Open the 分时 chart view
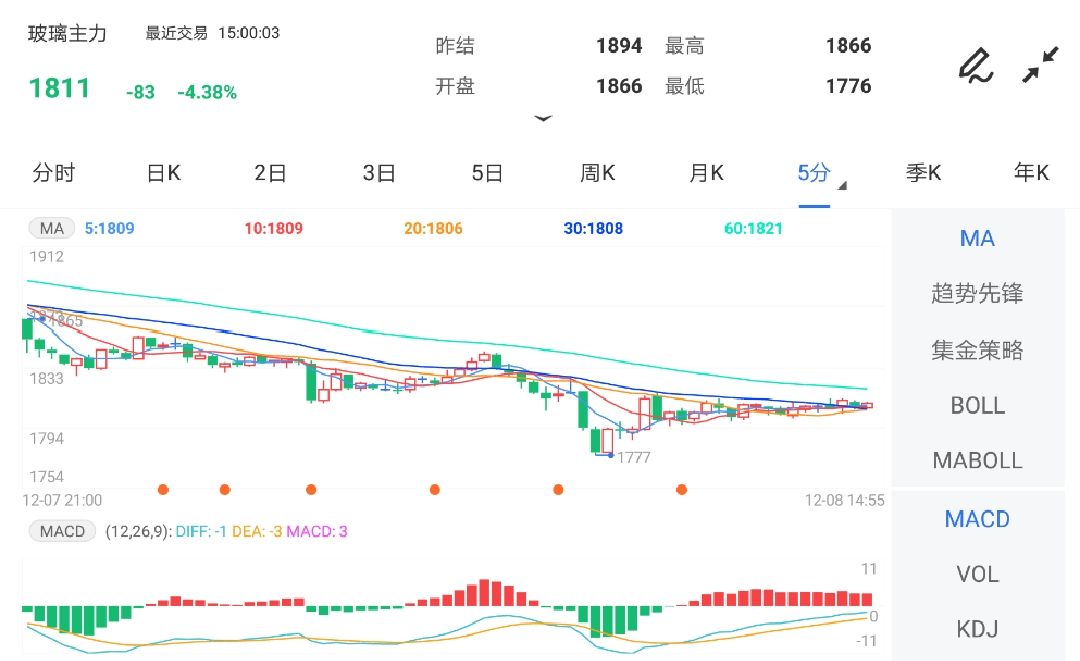The height and width of the screenshot is (661, 1080). click(x=55, y=172)
